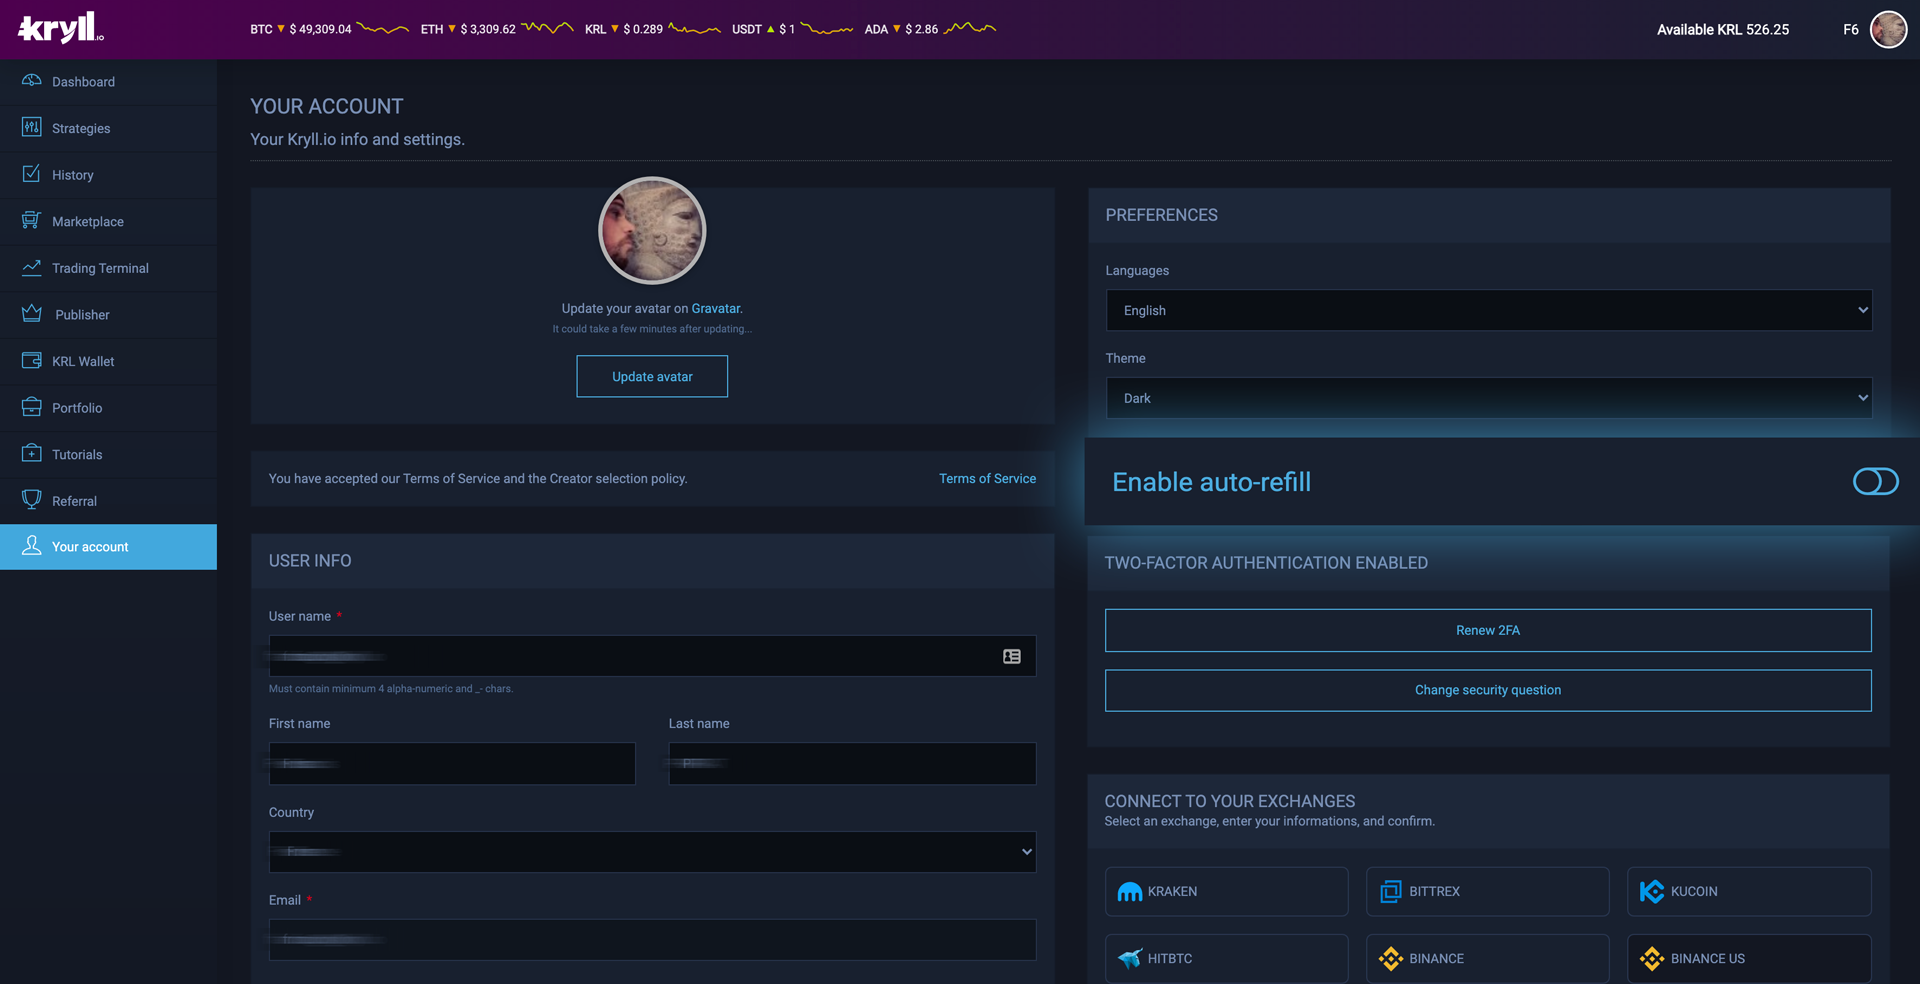Viewport: 1920px width, 984px height.
Task: Connect the BITTREX exchange
Action: pyautogui.click(x=1488, y=891)
